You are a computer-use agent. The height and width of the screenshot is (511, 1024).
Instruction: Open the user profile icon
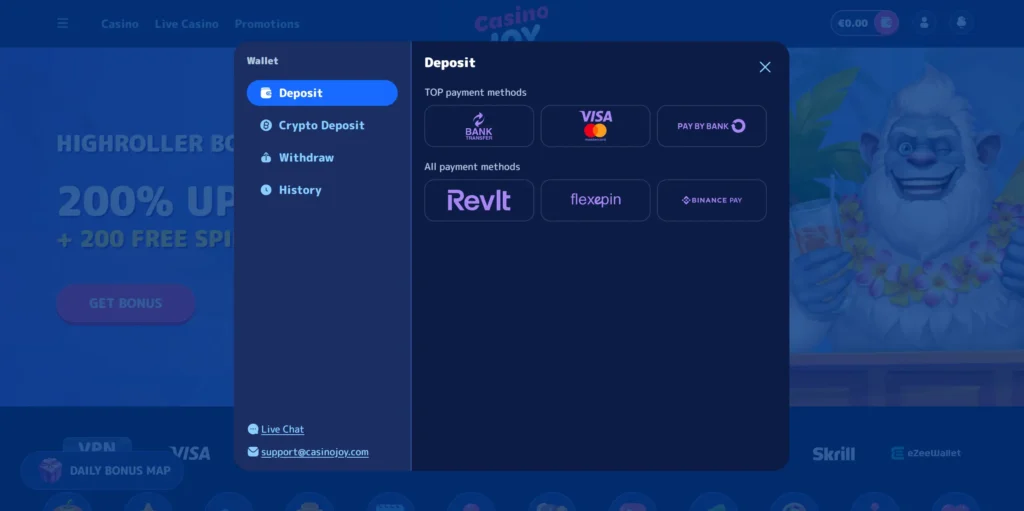pyautogui.click(x=924, y=23)
